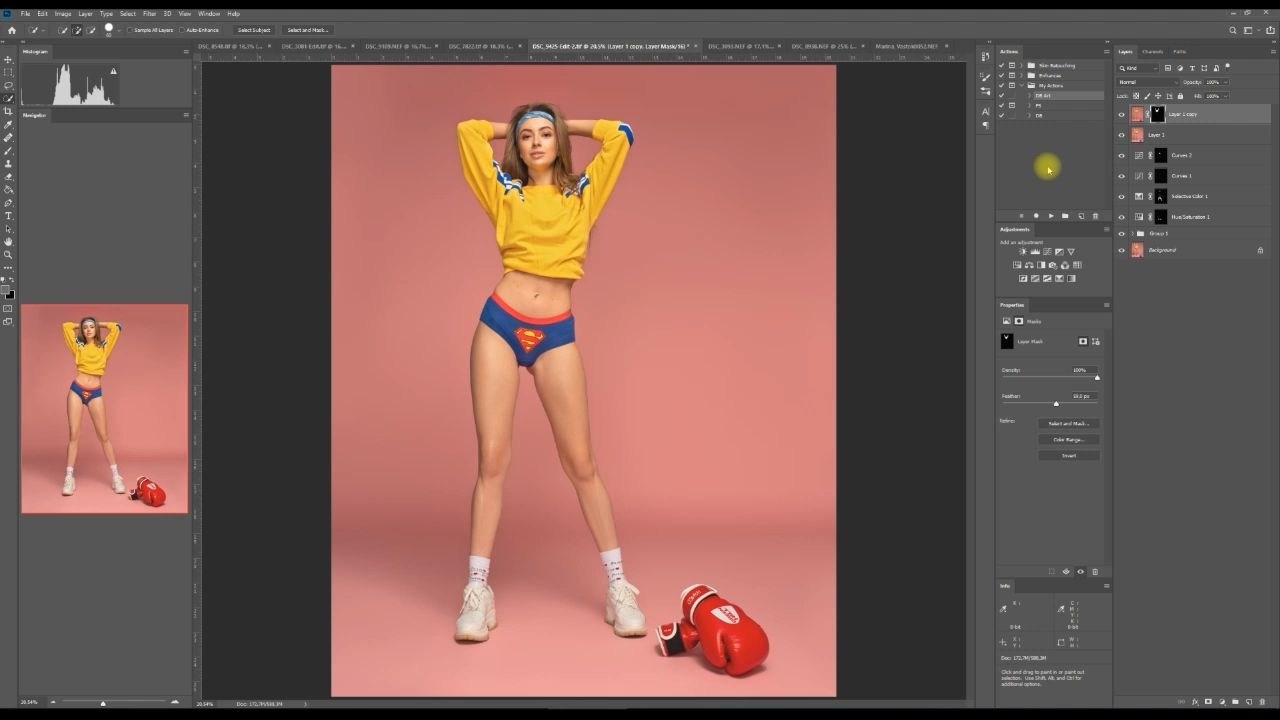Click the Color Range button
1280x720 pixels.
tap(1068, 440)
